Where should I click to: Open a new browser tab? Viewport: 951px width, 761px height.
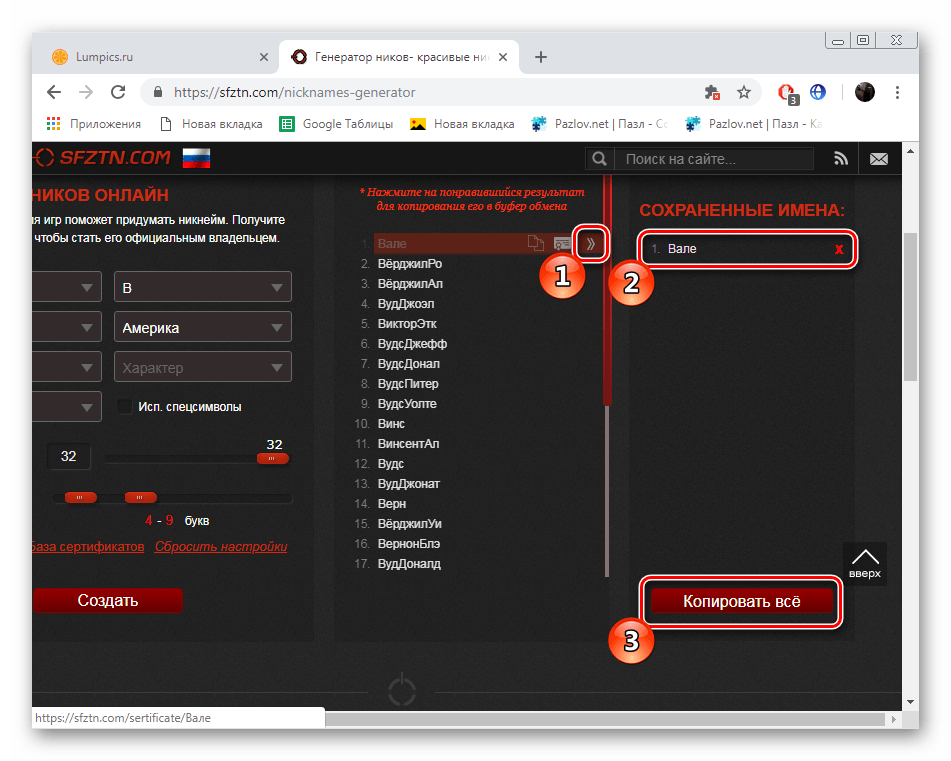(x=541, y=57)
